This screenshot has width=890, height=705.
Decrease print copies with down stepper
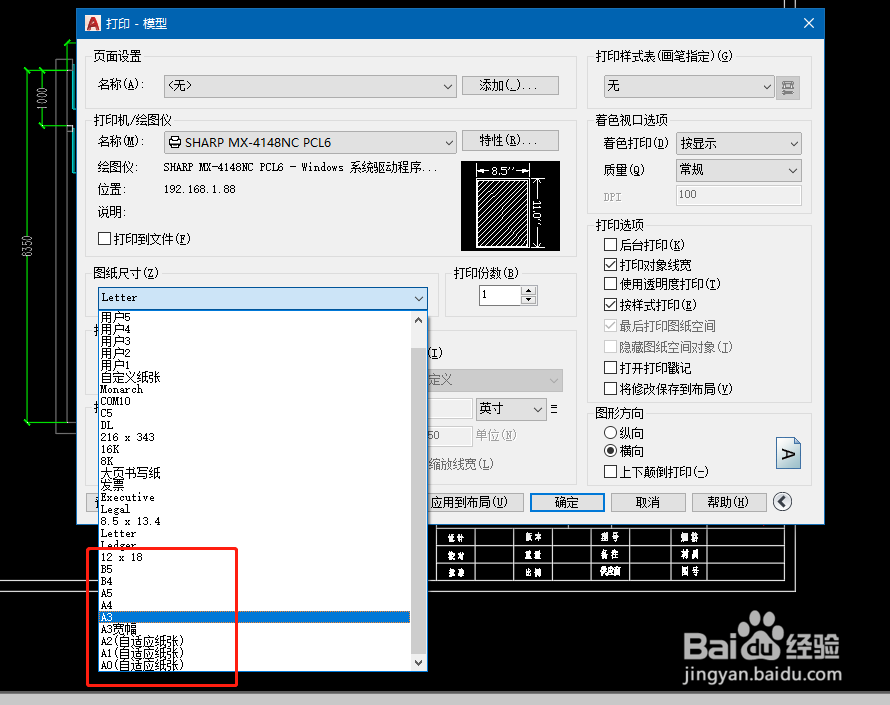coord(529,300)
